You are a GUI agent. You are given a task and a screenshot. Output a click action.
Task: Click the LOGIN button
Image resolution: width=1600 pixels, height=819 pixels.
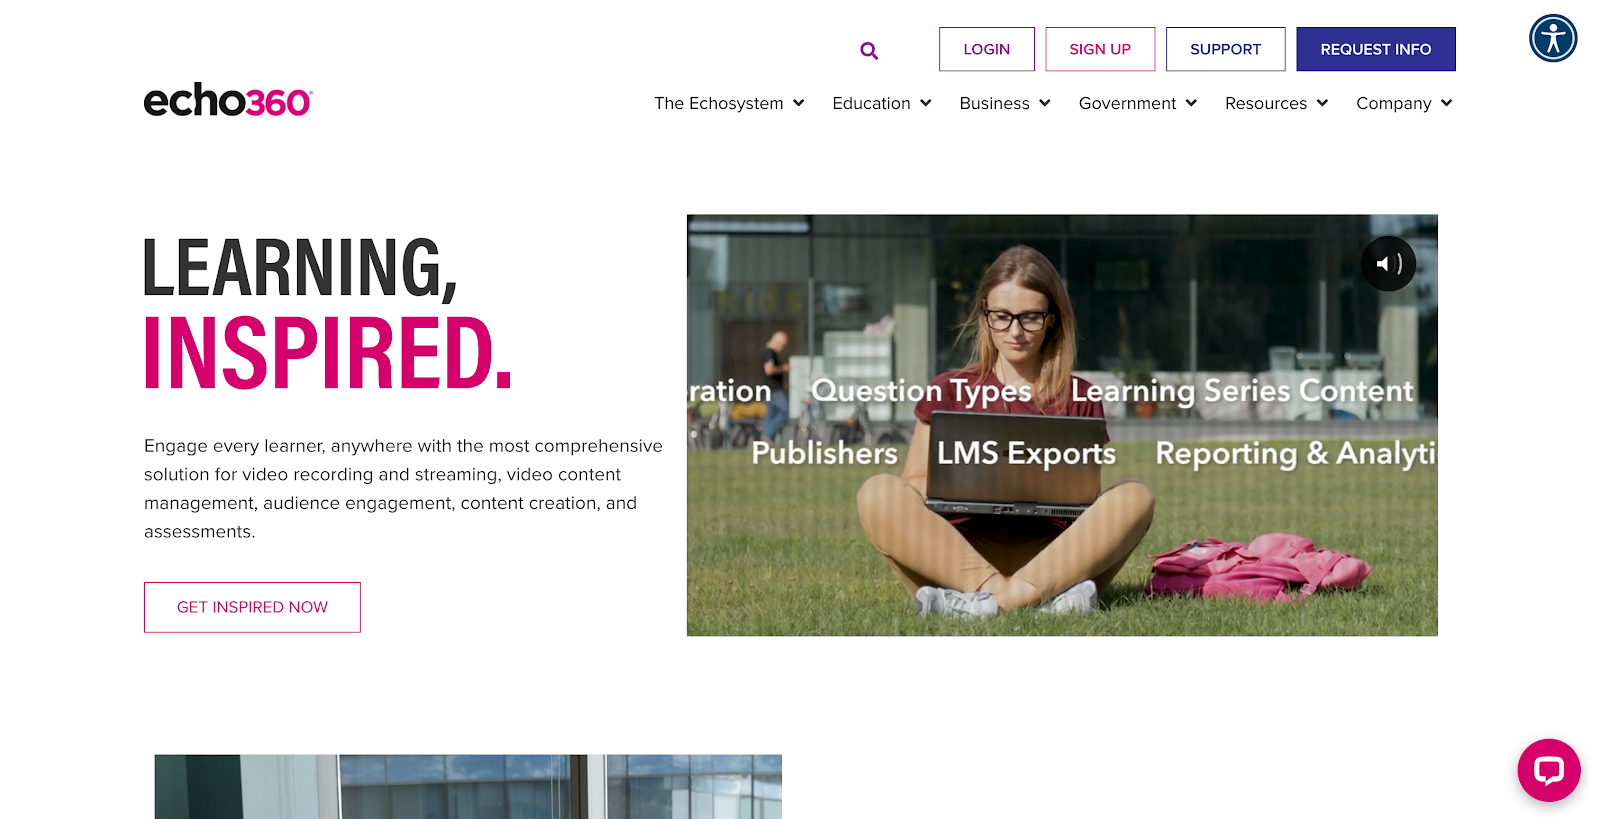tap(987, 49)
